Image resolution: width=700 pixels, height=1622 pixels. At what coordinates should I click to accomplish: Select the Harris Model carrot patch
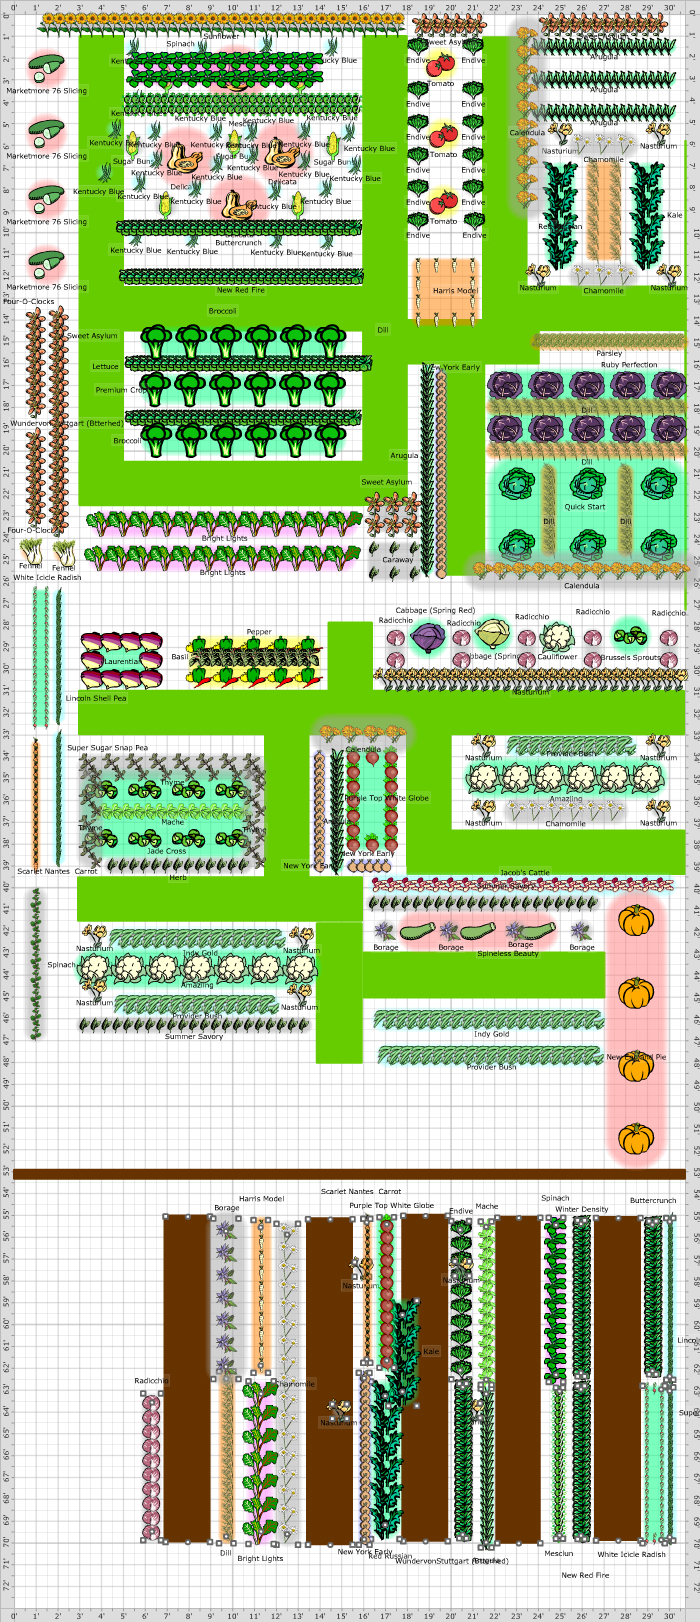(x=446, y=287)
